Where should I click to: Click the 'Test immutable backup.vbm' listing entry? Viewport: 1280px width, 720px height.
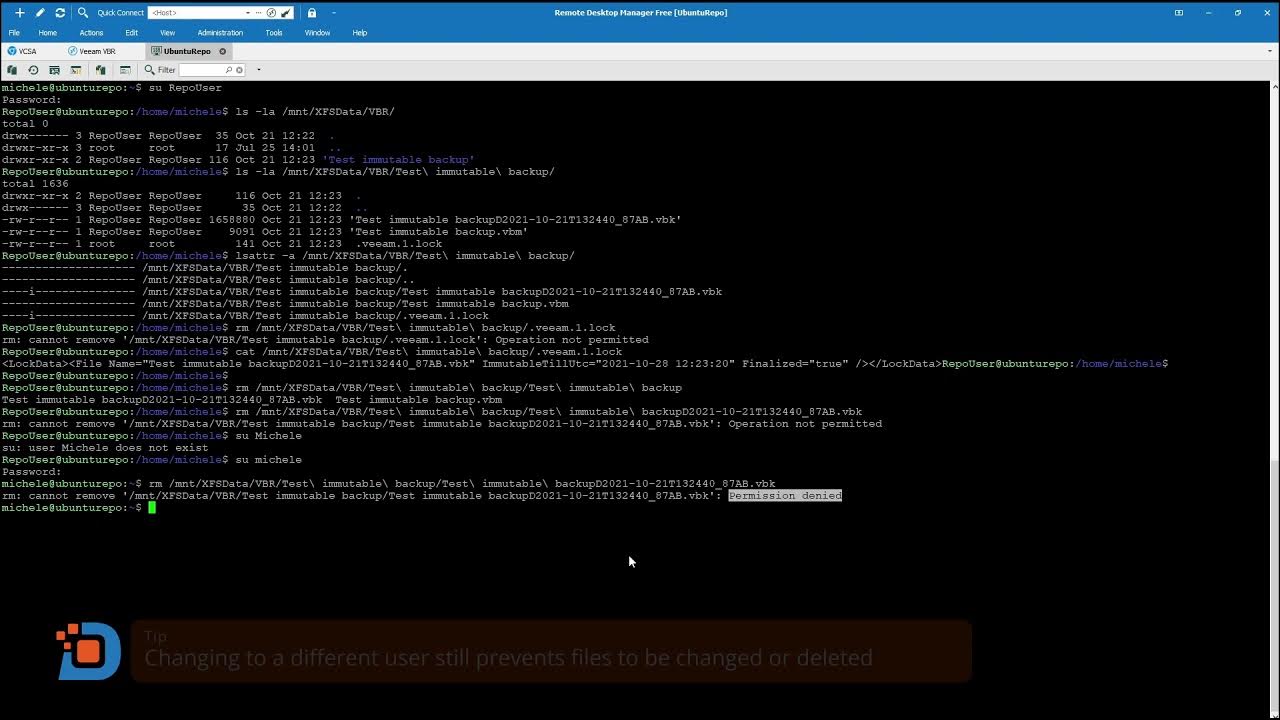(438, 232)
